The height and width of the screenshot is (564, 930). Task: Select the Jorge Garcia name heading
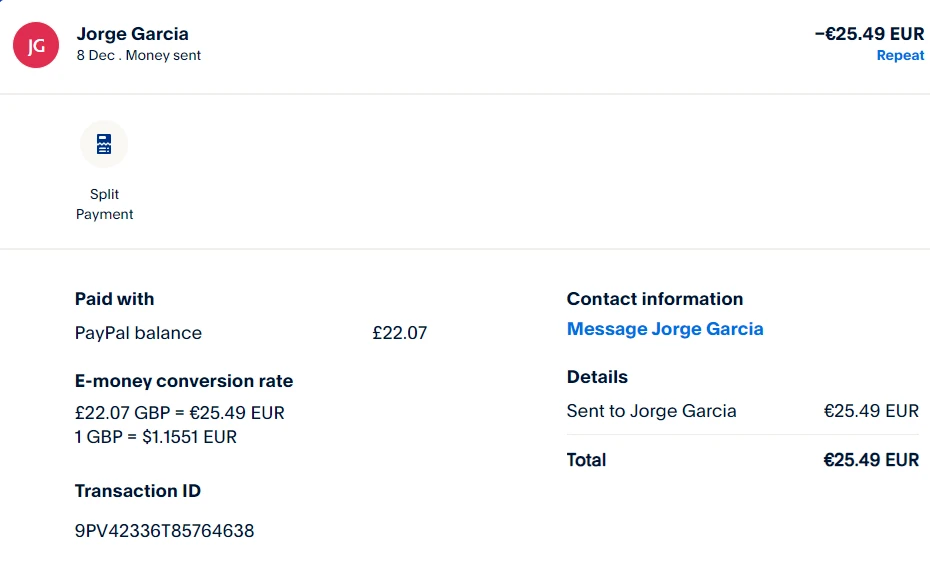(132, 34)
